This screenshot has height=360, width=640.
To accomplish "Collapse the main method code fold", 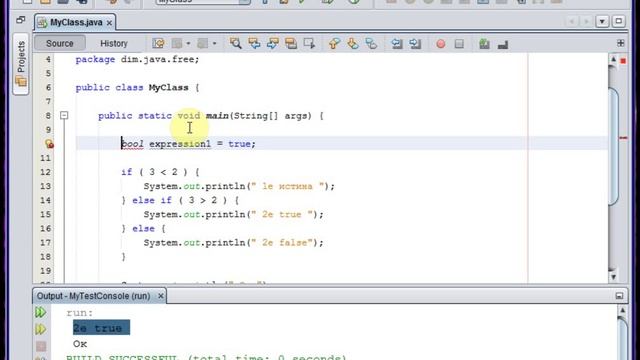I will [x=64, y=116].
